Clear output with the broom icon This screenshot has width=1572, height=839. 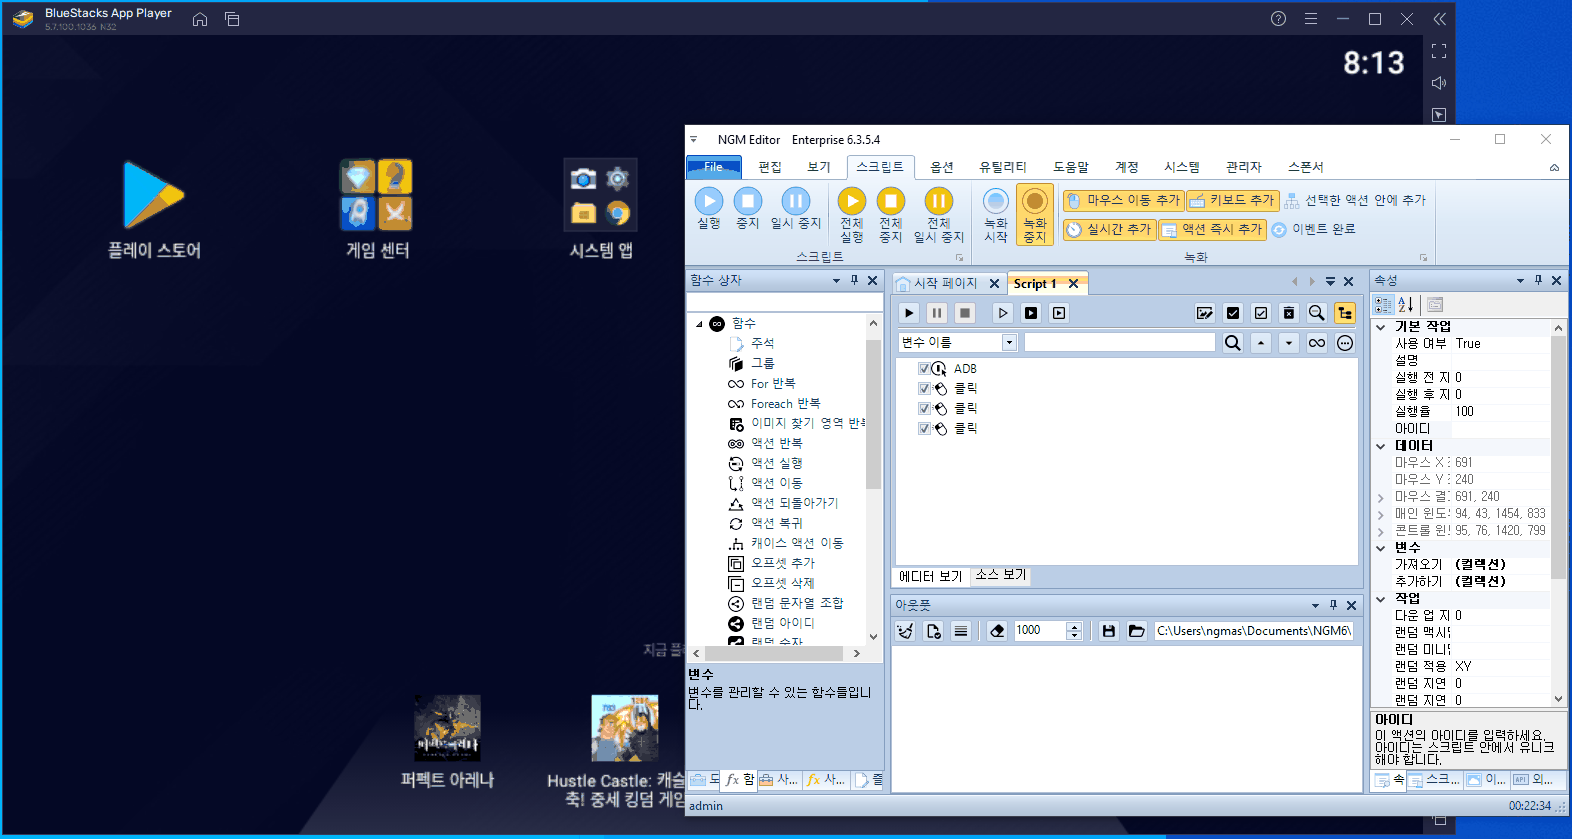[x=905, y=631]
